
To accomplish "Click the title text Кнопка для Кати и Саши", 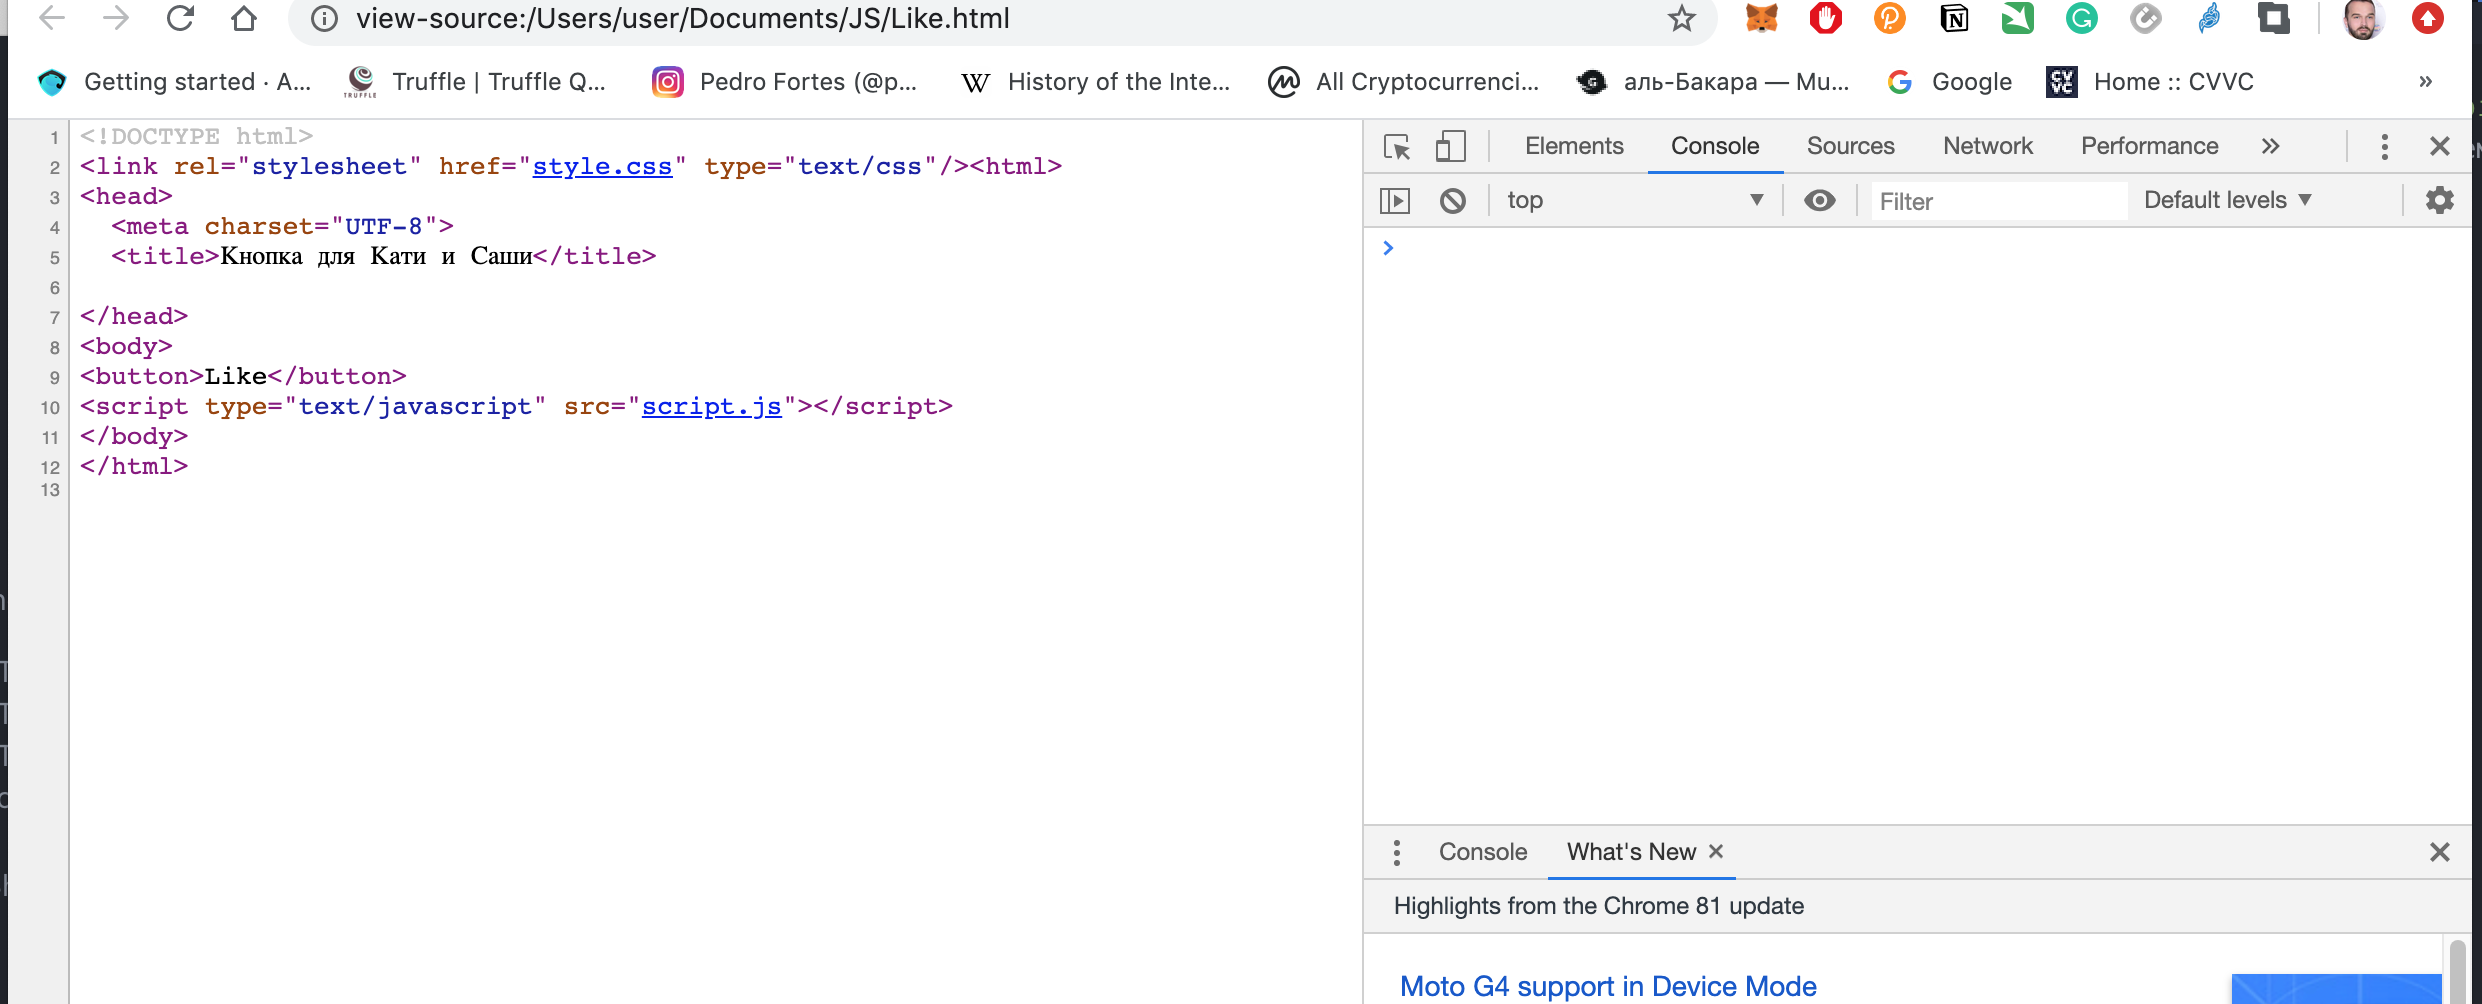I will coord(376,256).
